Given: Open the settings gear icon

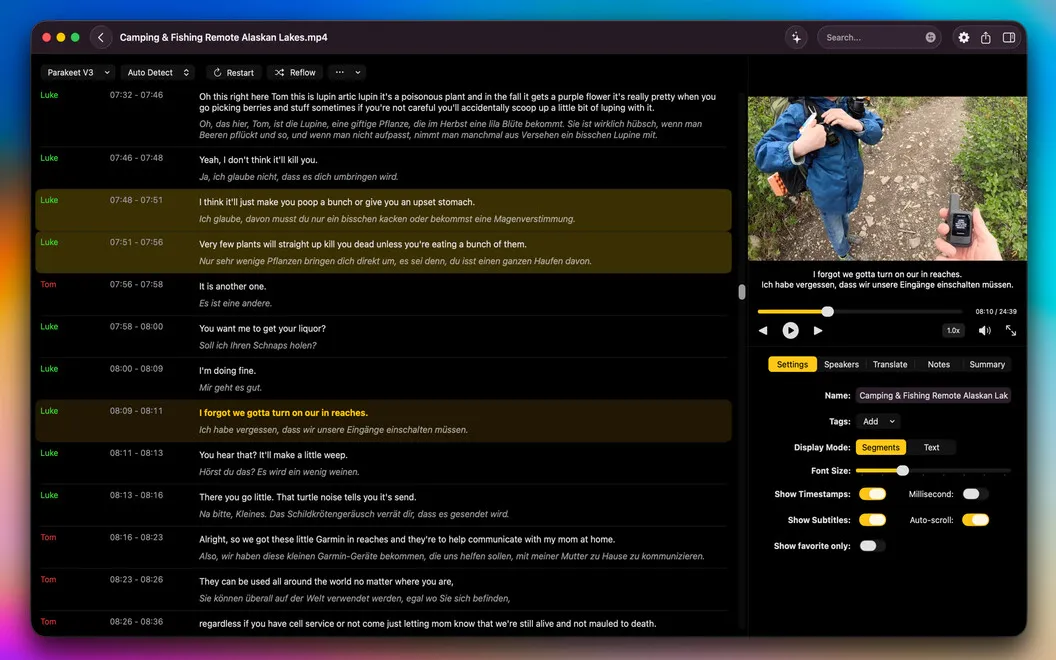Looking at the screenshot, I should click(964, 38).
